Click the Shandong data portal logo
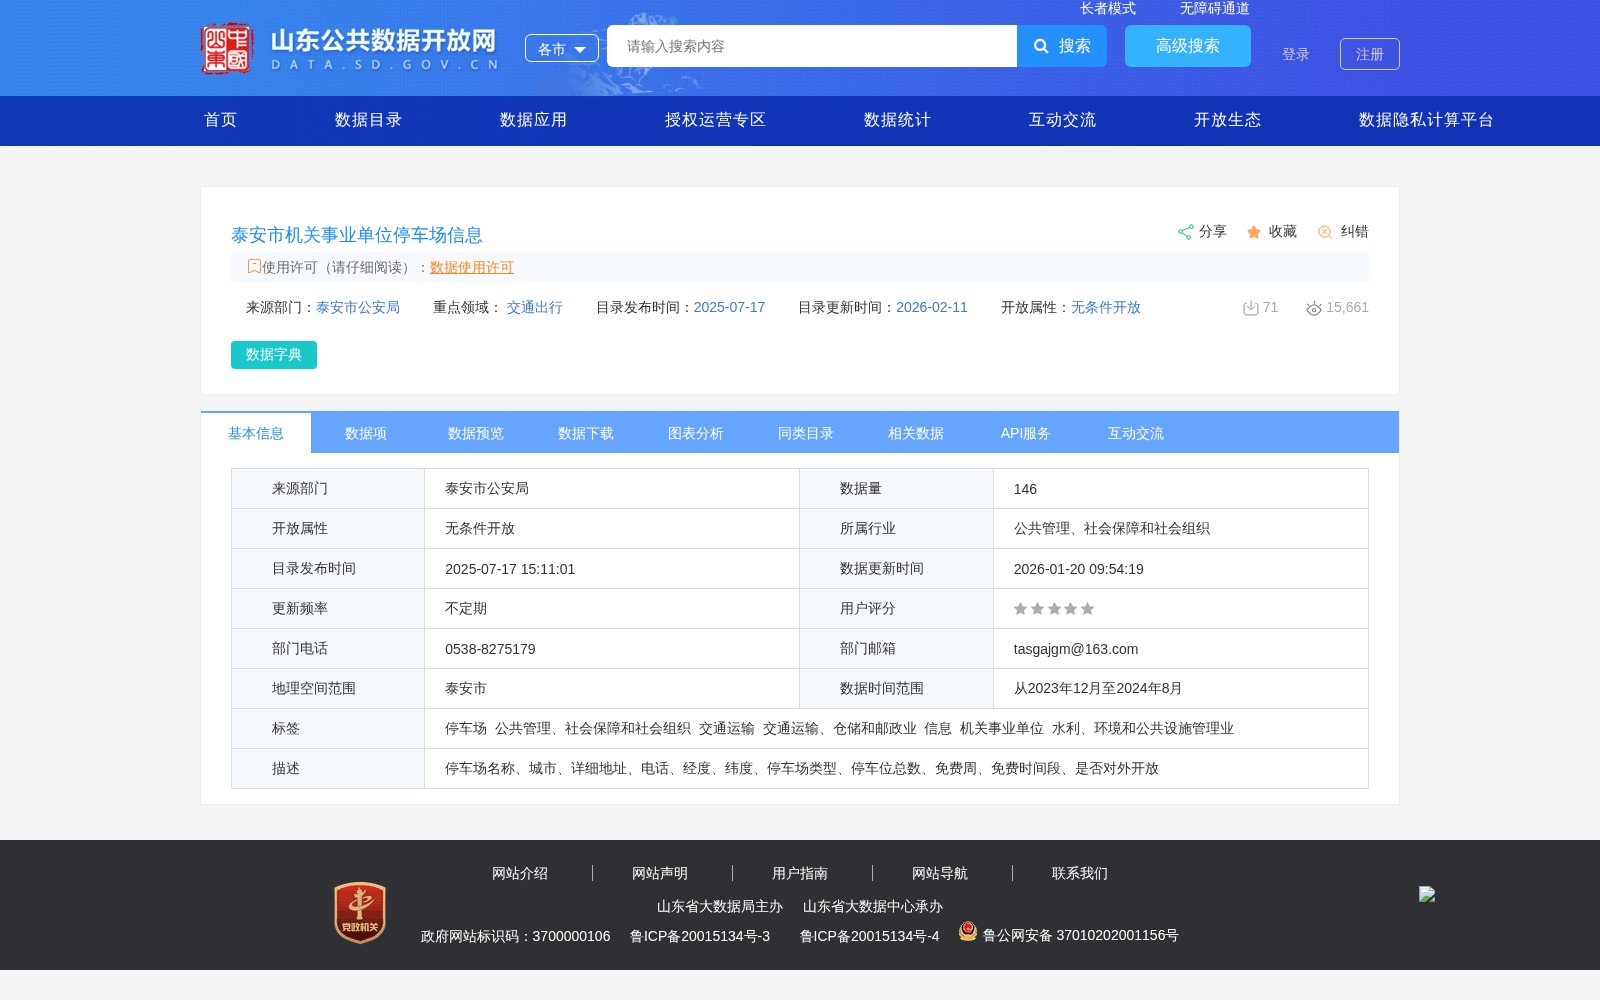This screenshot has width=1600, height=1000. pos(350,48)
